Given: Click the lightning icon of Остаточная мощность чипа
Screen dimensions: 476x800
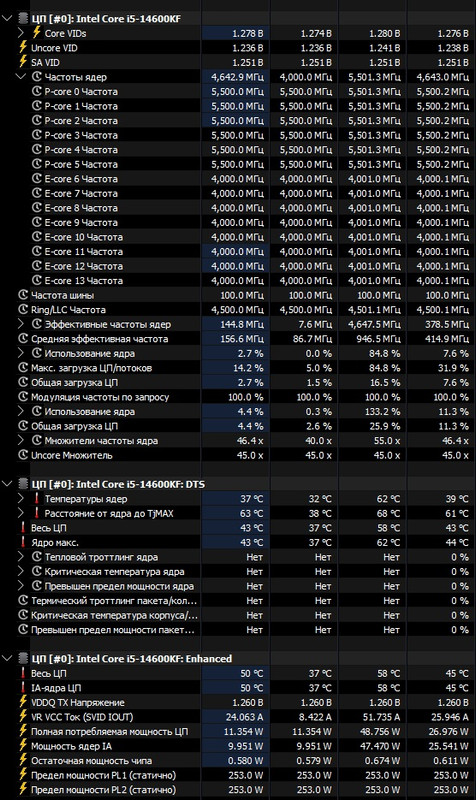Looking at the screenshot, I should tap(22, 760).
